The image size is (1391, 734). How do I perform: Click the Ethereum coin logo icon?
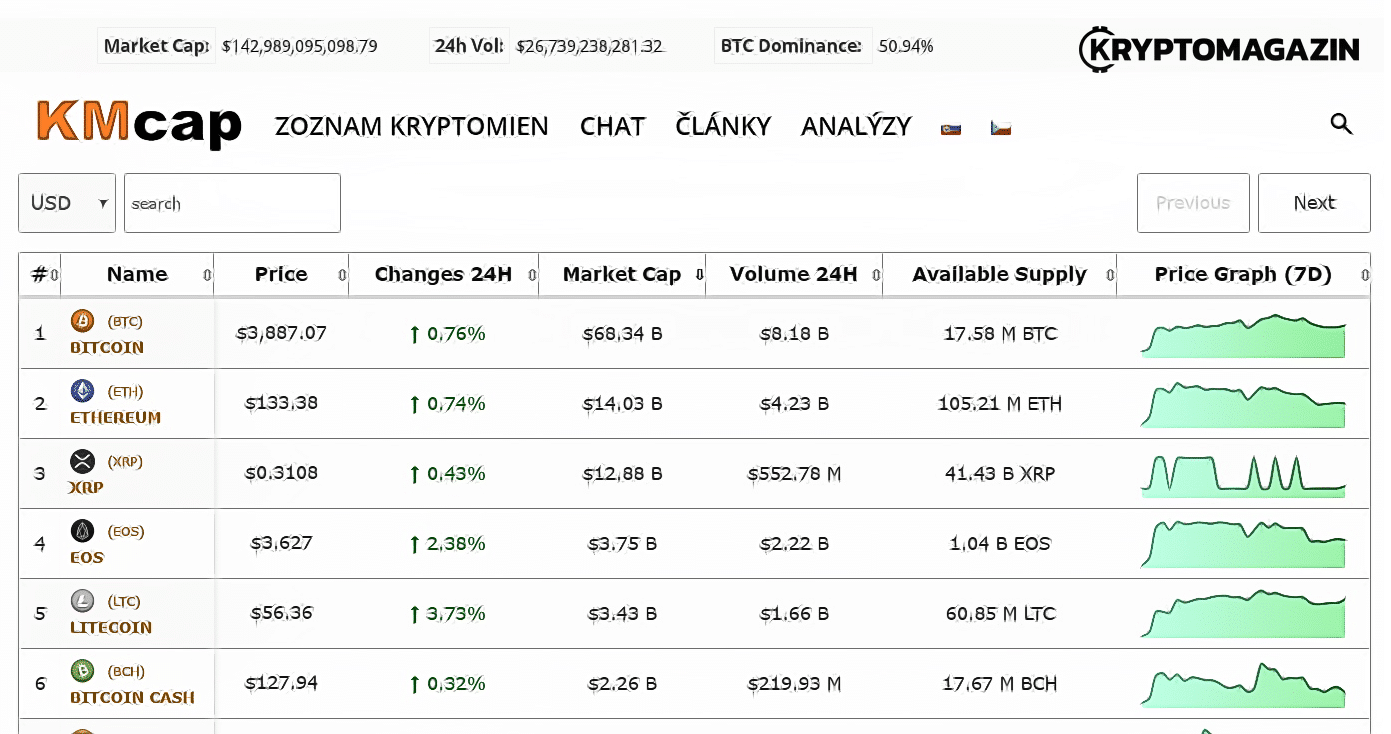pyautogui.click(x=82, y=391)
